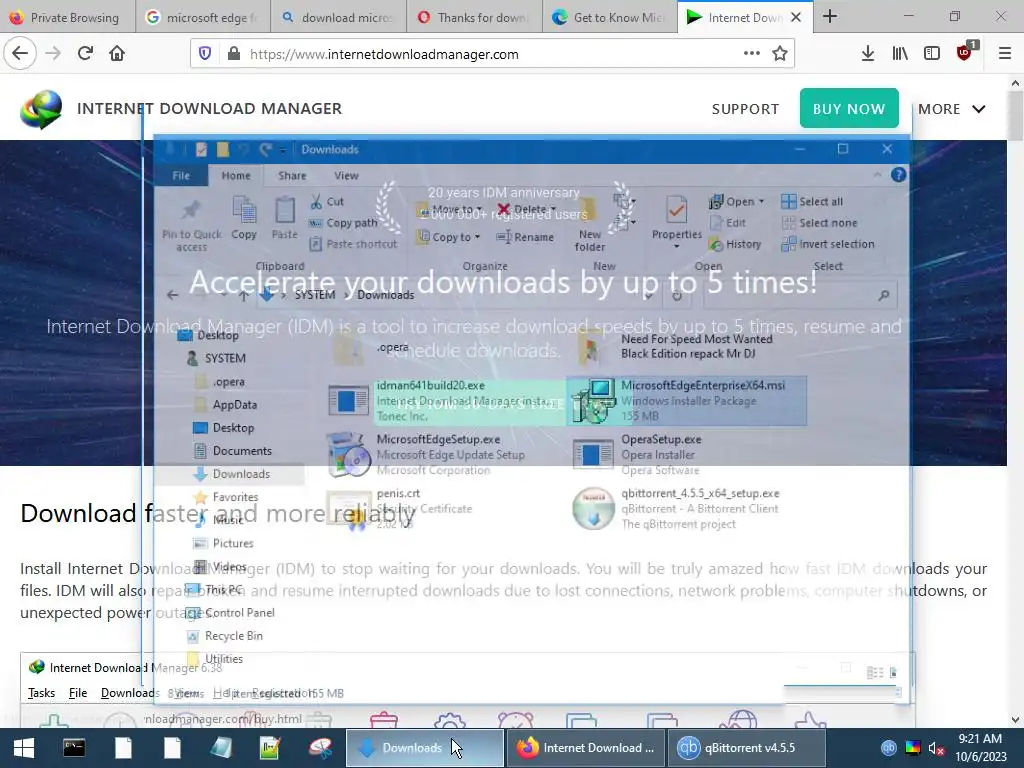This screenshot has height=768, width=1024.
Task: Switch to Thanks for downloading Opera tab
Action: point(475,17)
